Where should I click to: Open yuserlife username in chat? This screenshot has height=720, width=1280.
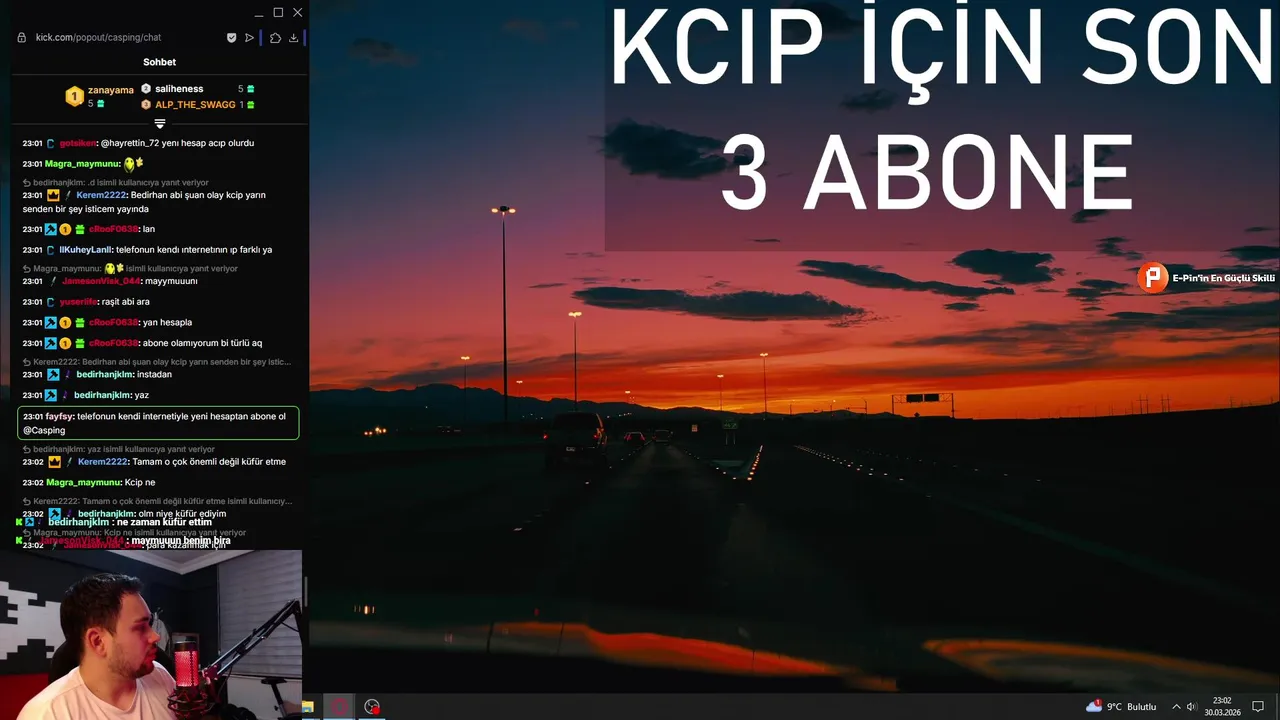[x=78, y=302]
